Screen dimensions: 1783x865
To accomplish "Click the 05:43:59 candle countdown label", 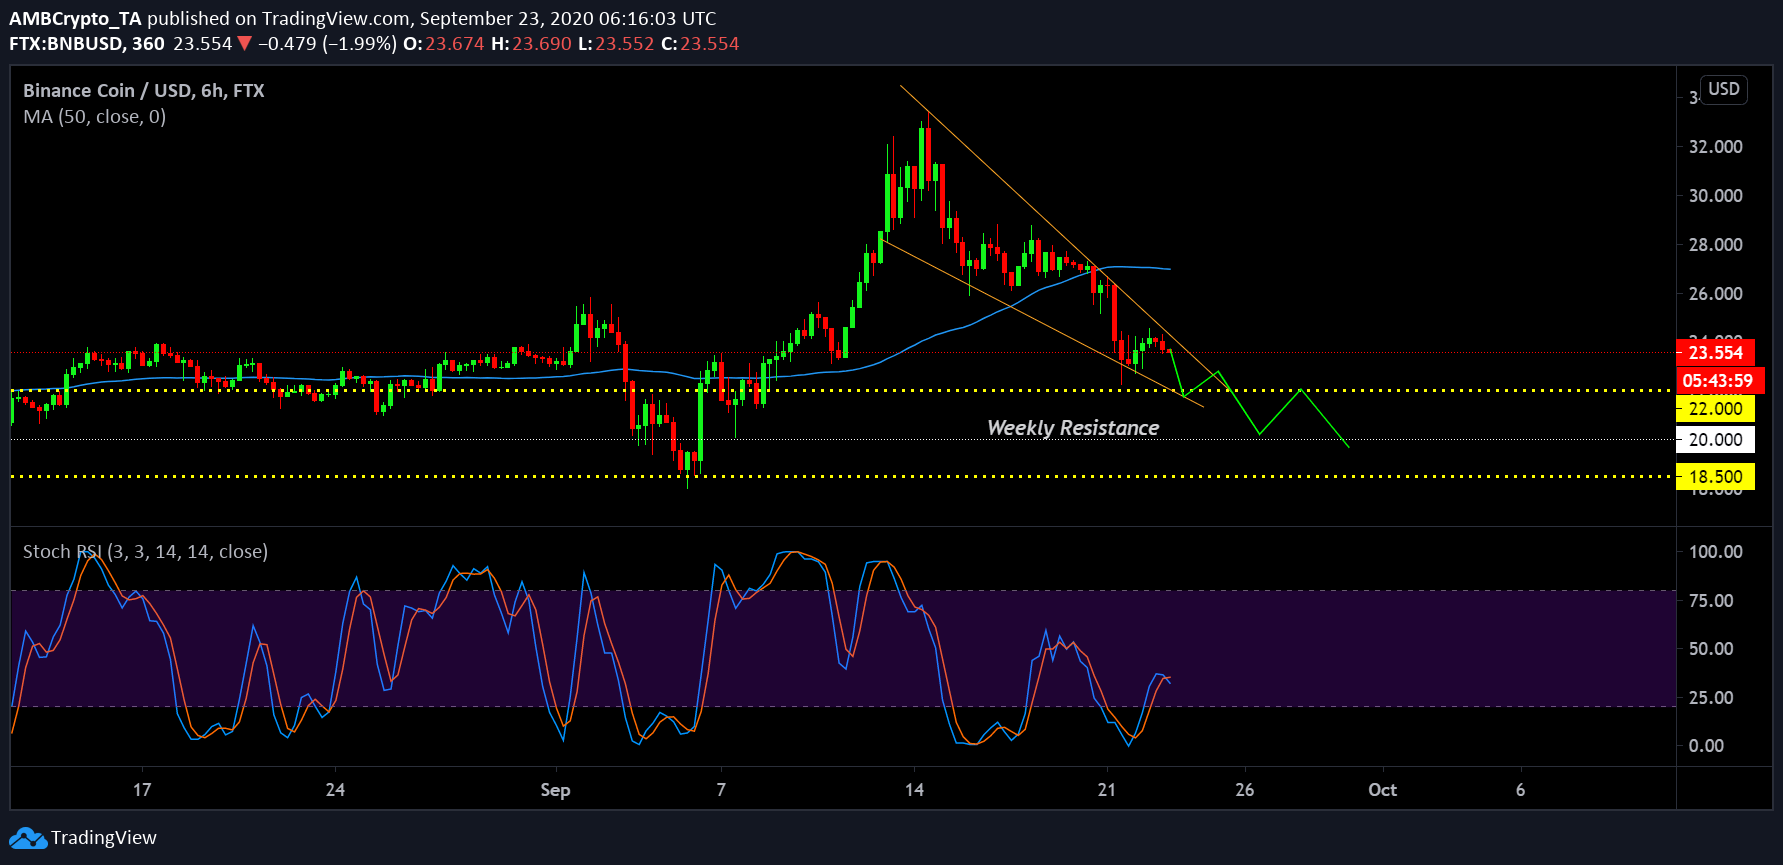I will [x=1717, y=380].
